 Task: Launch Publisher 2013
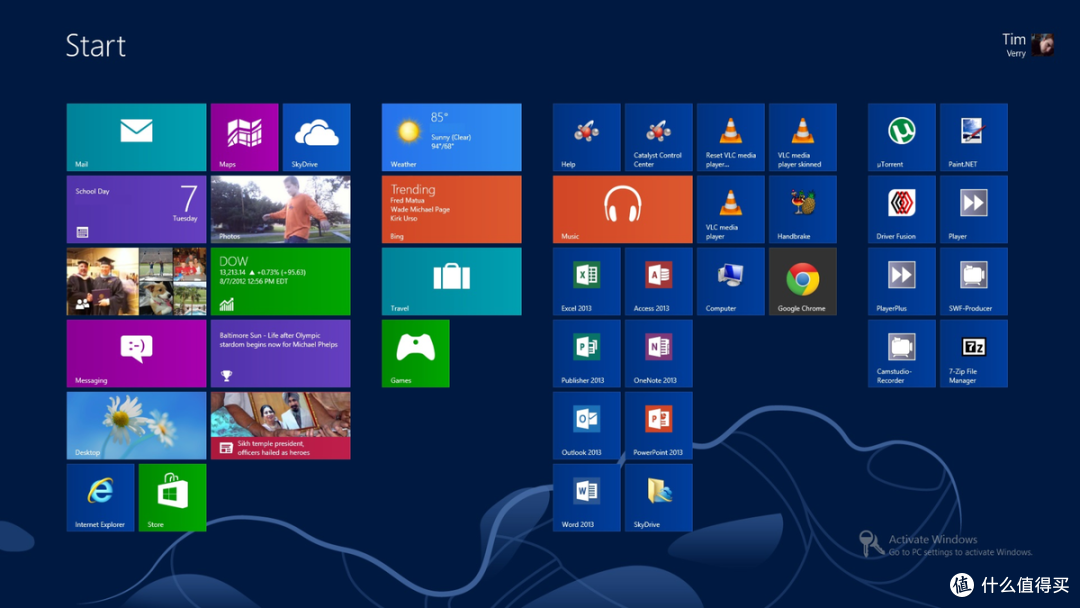(586, 353)
